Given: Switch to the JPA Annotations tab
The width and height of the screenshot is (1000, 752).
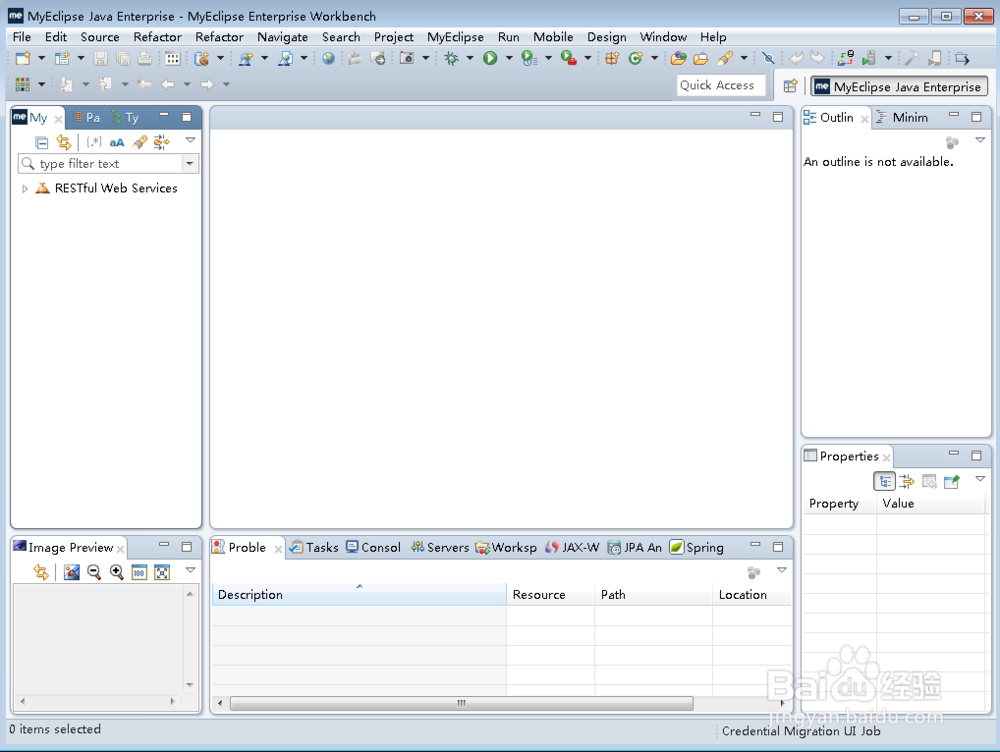Looking at the screenshot, I should pyautogui.click(x=635, y=547).
